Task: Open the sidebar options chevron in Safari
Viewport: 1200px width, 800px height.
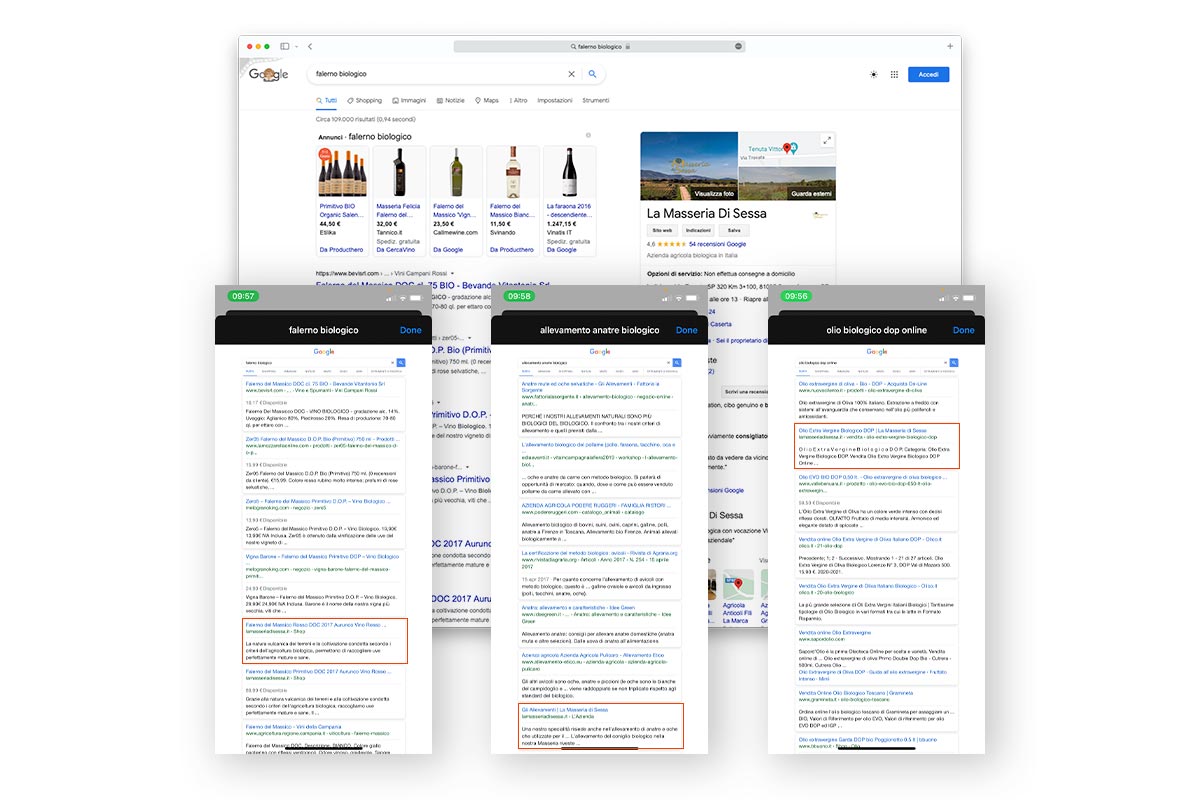Action: [x=296, y=46]
